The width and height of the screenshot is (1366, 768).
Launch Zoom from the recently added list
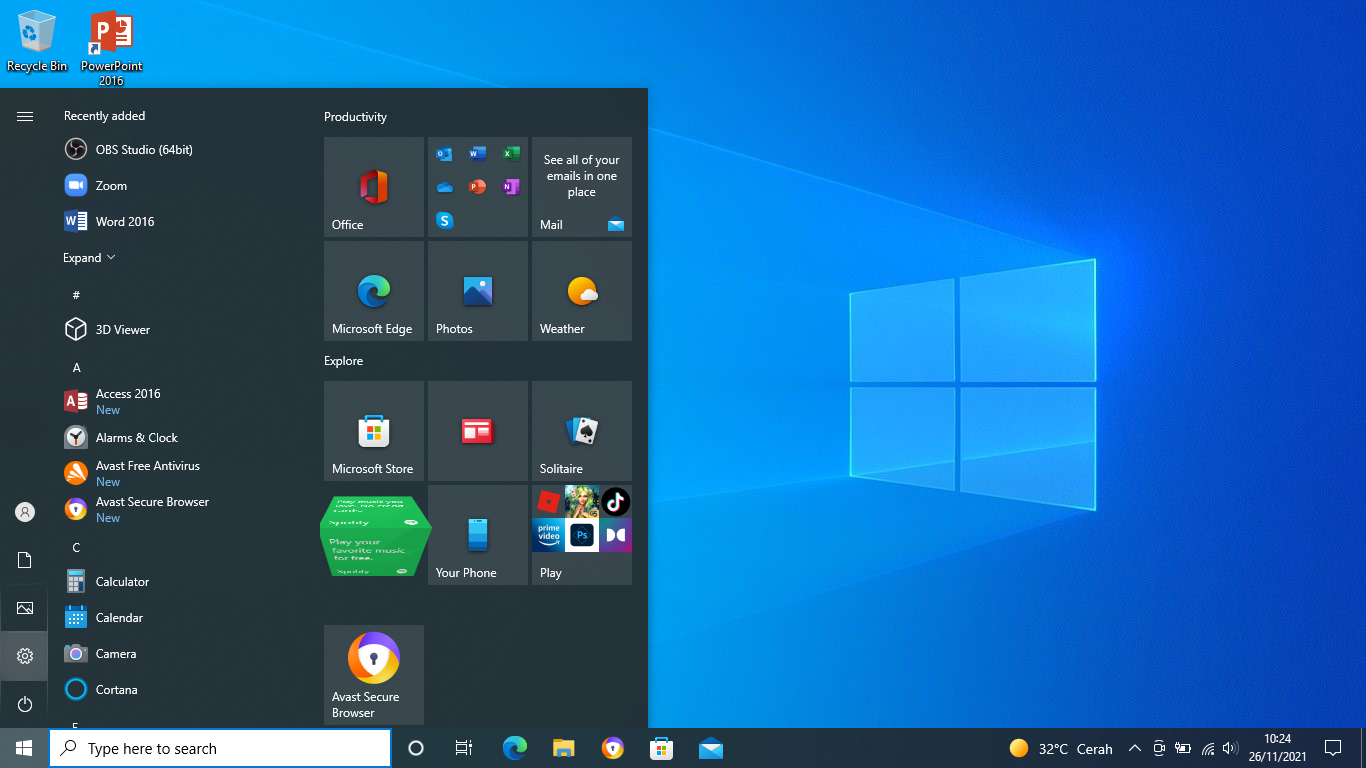coord(178,186)
